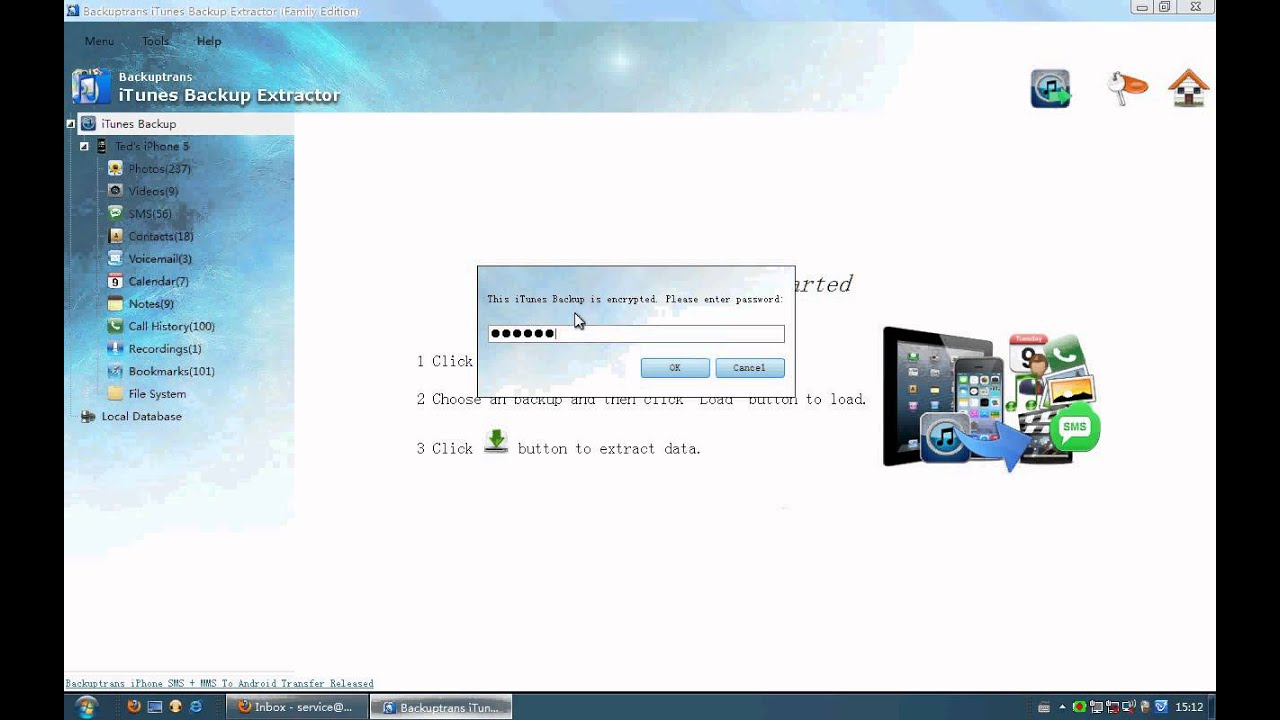The height and width of the screenshot is (720, 1280).
Task: Switch to the Inbox Firefox taskbar window
Action: (296, 707)
